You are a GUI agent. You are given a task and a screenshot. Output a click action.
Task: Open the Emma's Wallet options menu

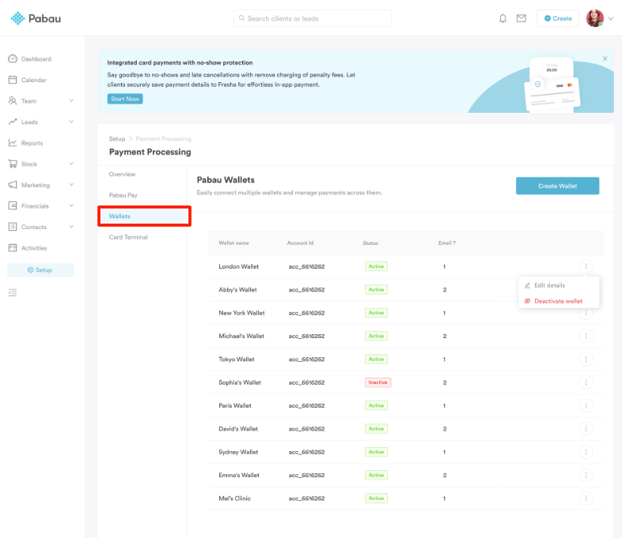point(586,475)
